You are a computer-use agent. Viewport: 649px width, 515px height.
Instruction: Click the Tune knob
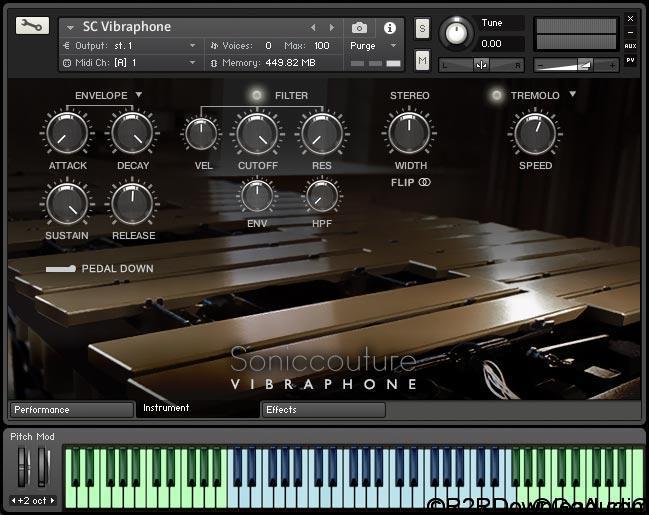click(456, 33)
